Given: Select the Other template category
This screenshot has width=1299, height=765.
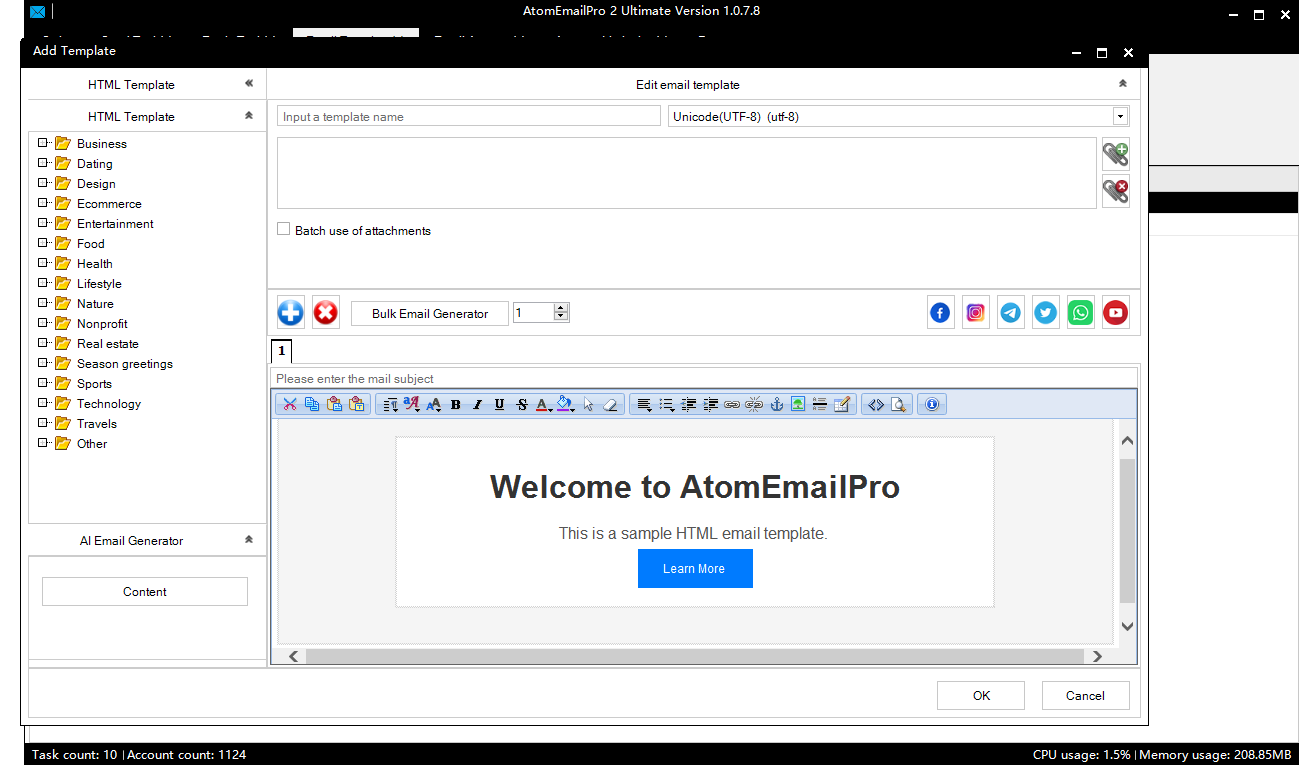Looking at the screenshot, I should 92,443.
